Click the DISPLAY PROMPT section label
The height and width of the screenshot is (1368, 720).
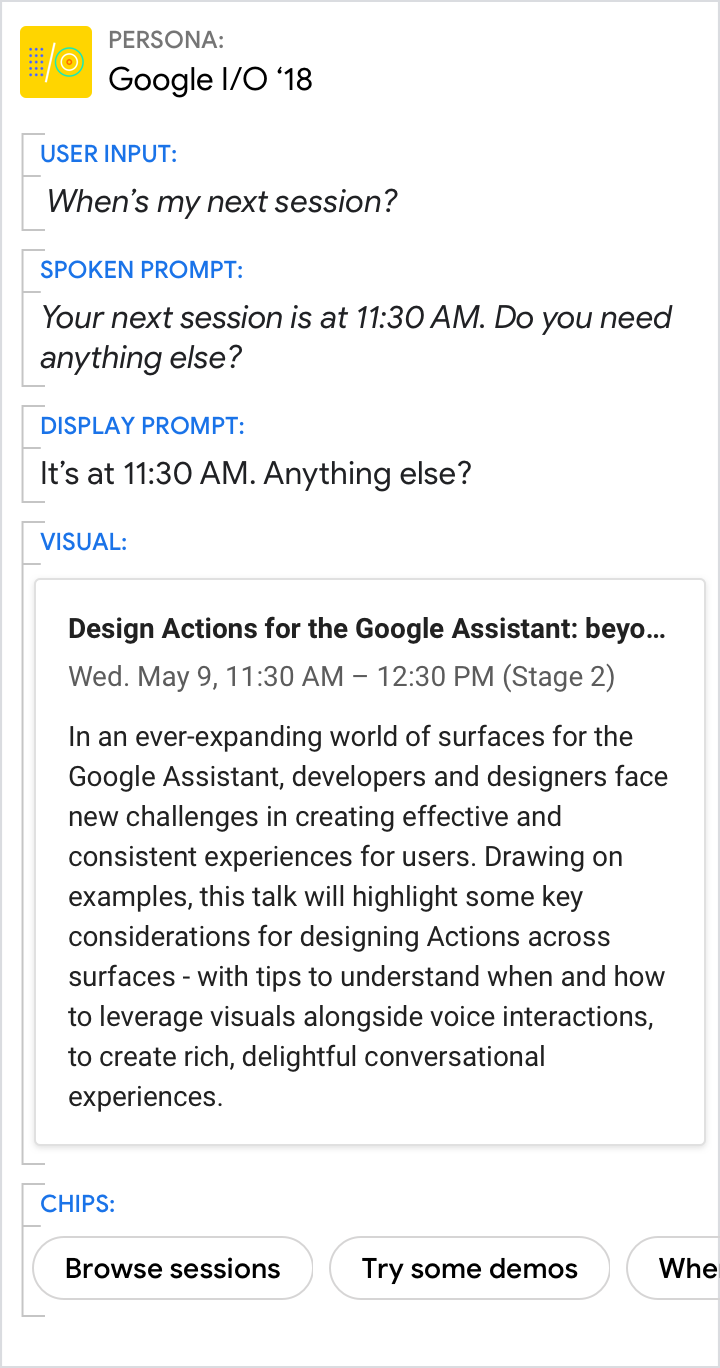142,426
